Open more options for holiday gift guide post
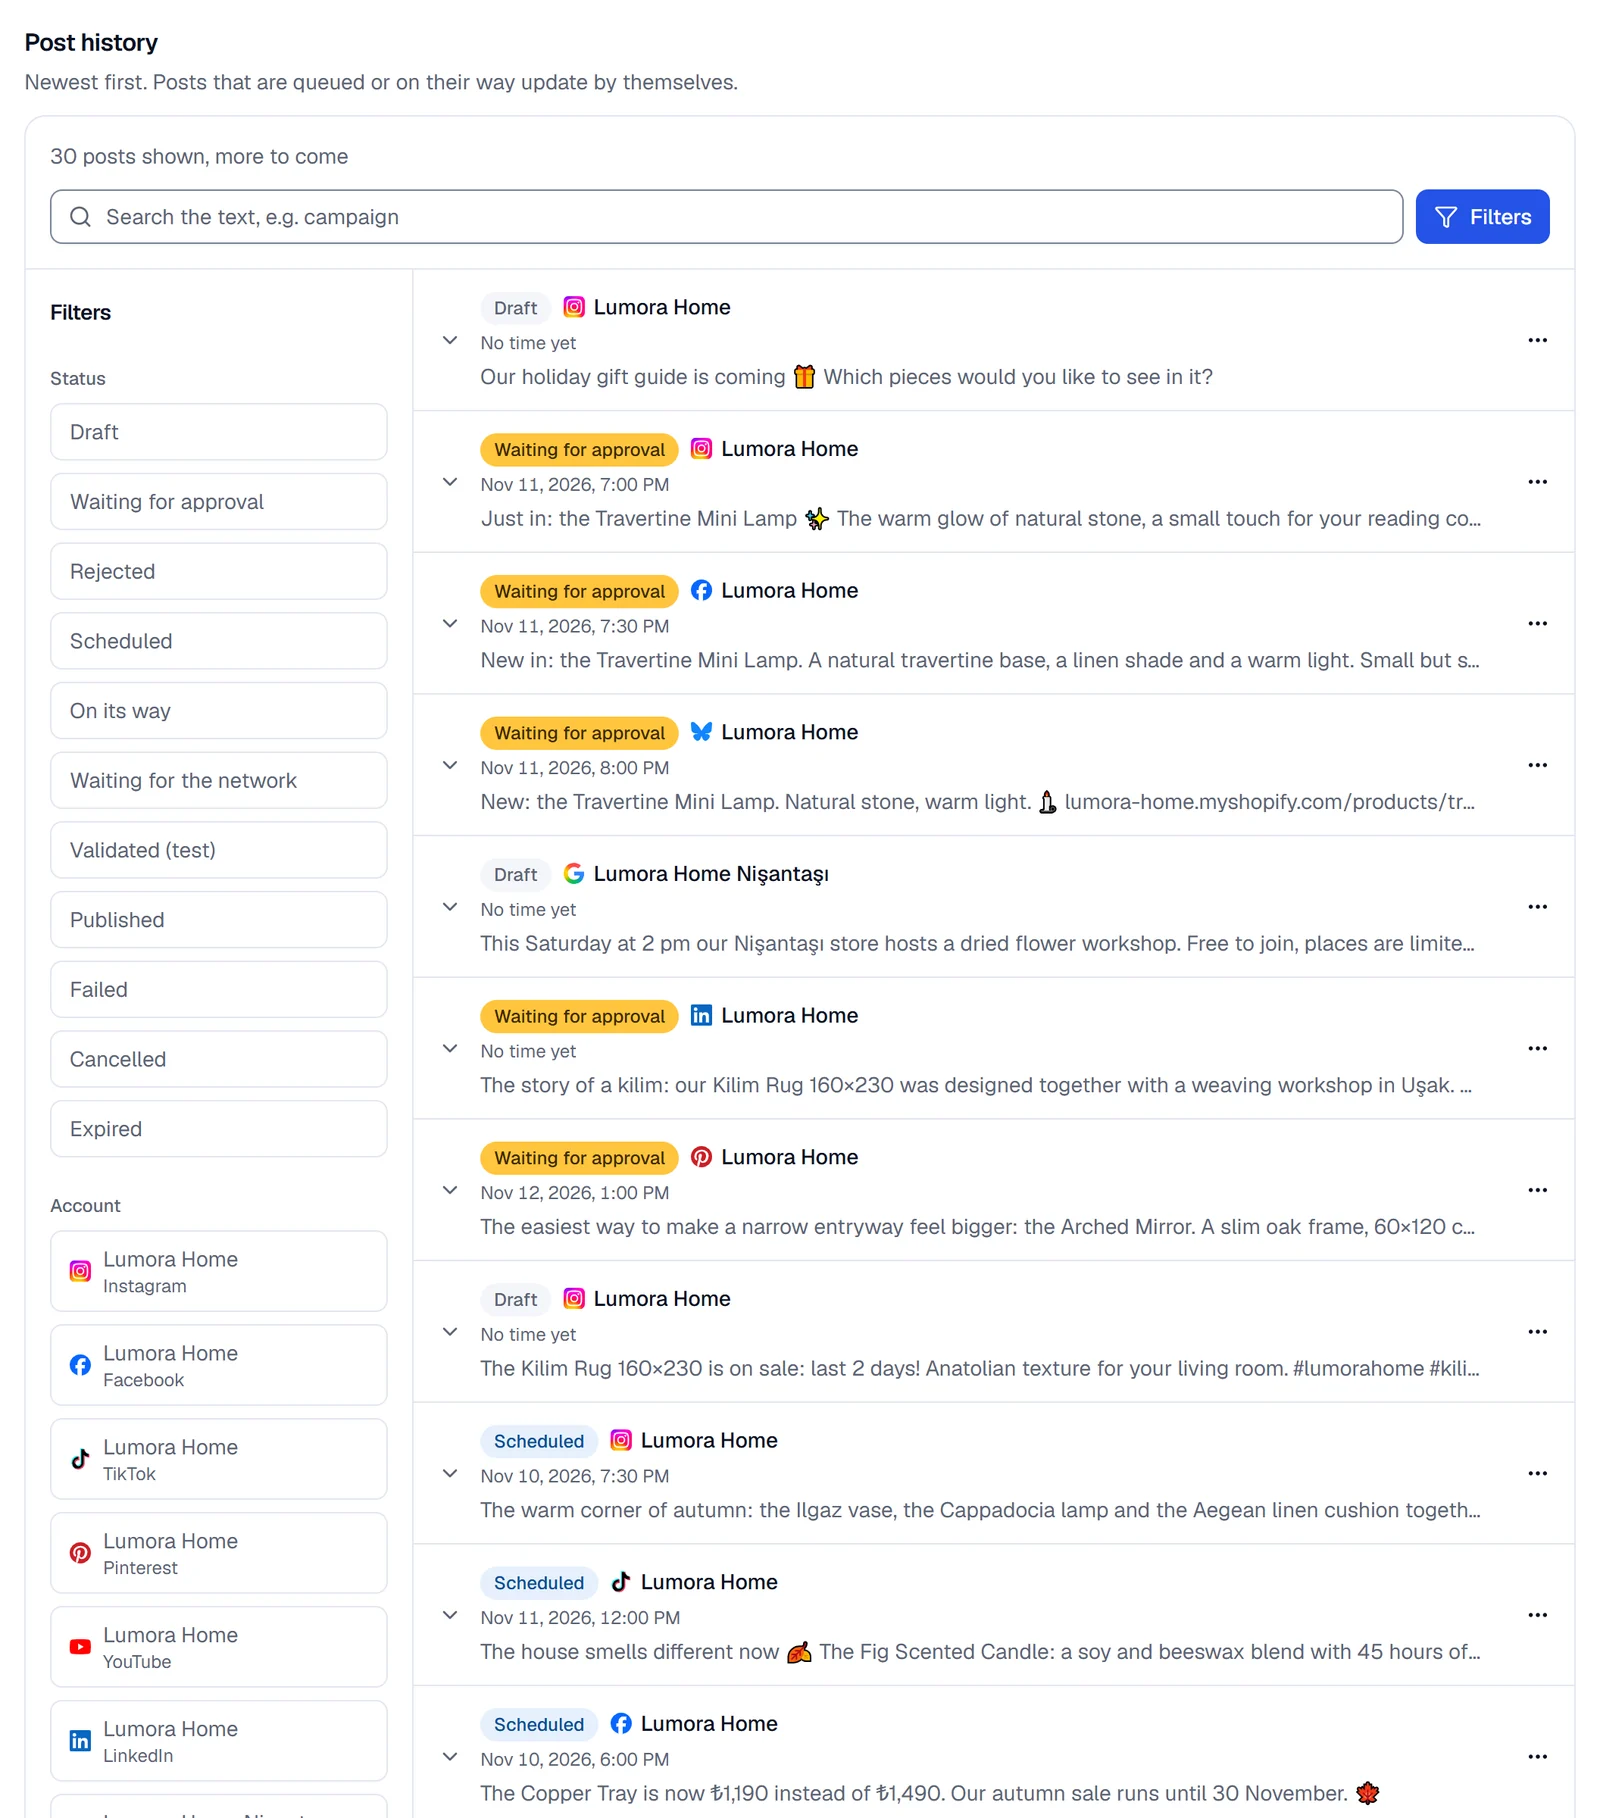Screen dimensions: 1600x1818 [1537, 341]
